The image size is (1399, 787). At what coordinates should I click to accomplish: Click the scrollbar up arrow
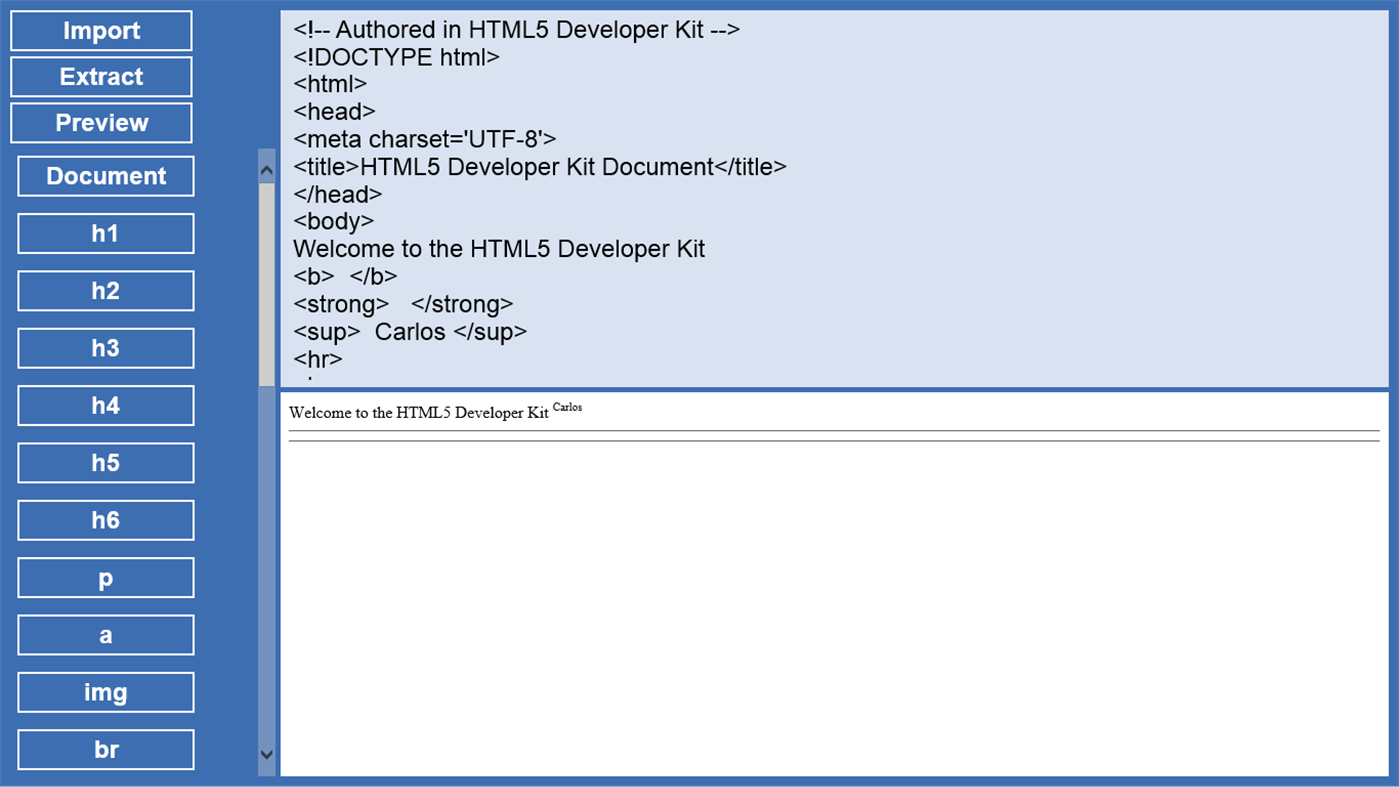(266, 168)
